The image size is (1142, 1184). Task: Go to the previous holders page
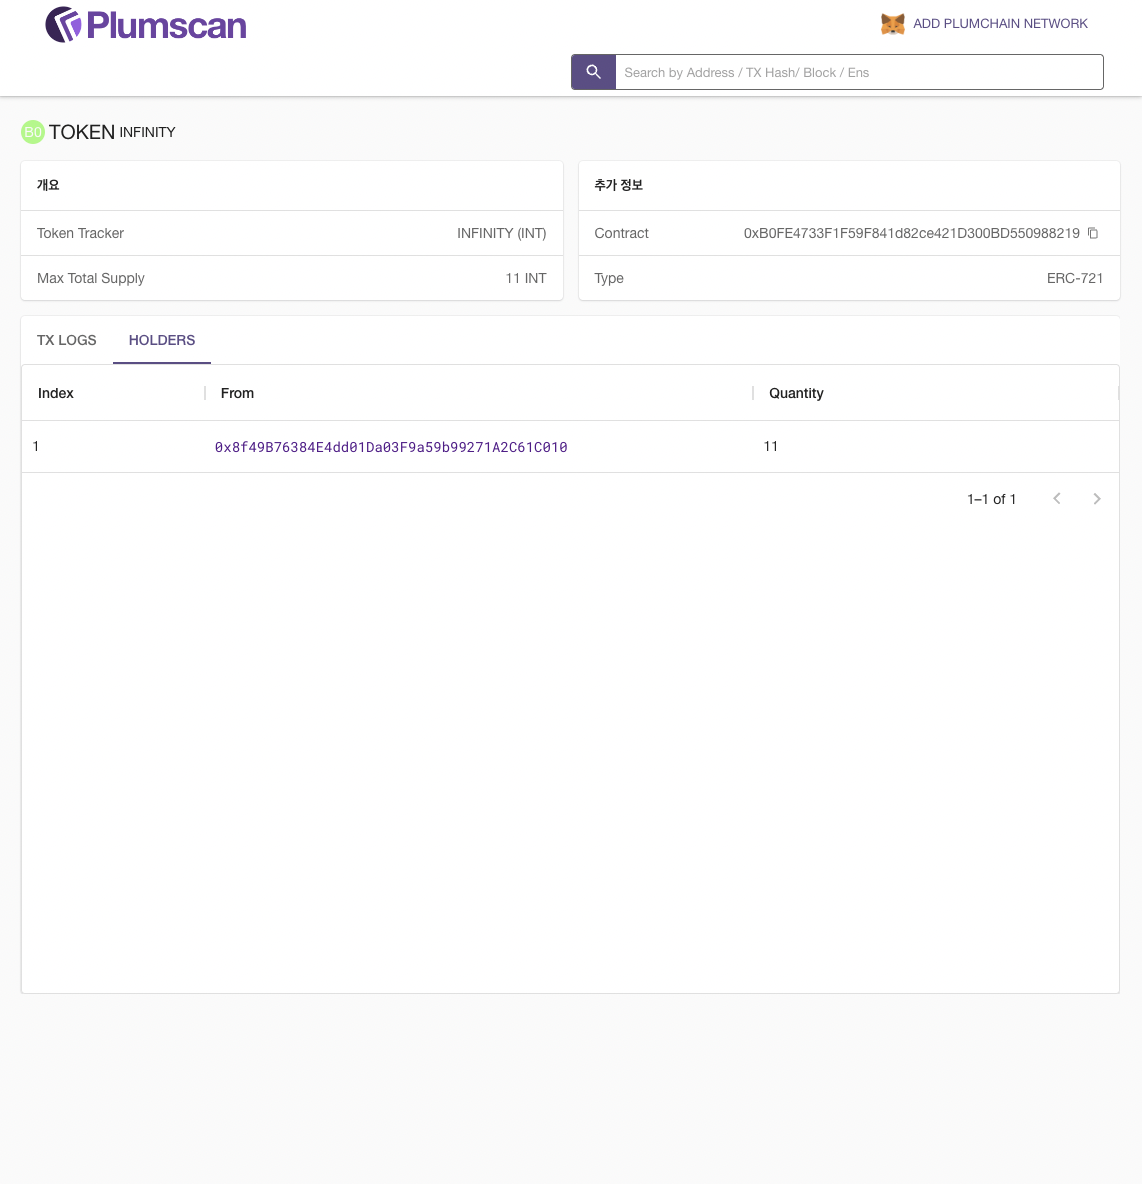pos(1057,499)
